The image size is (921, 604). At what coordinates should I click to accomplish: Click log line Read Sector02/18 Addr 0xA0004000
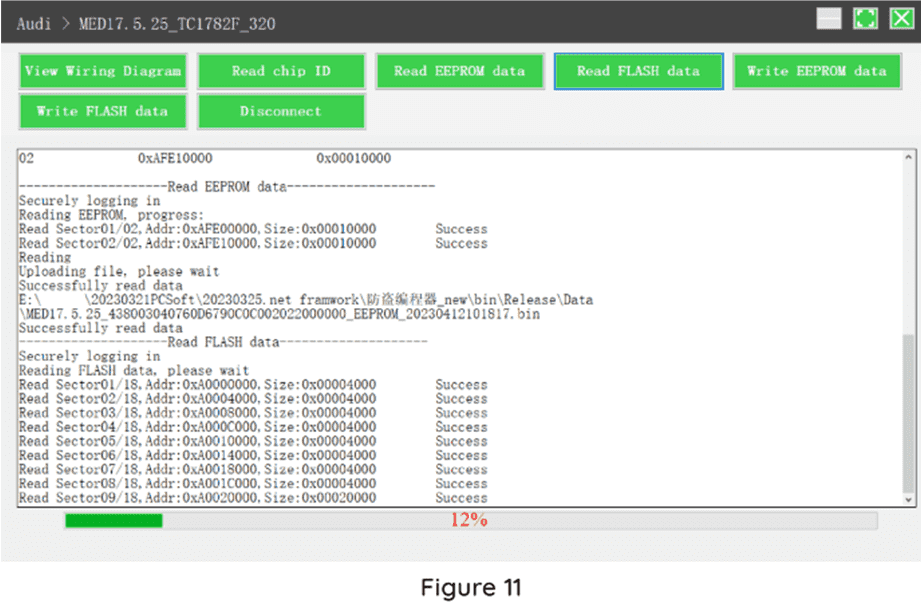[253, 399]
